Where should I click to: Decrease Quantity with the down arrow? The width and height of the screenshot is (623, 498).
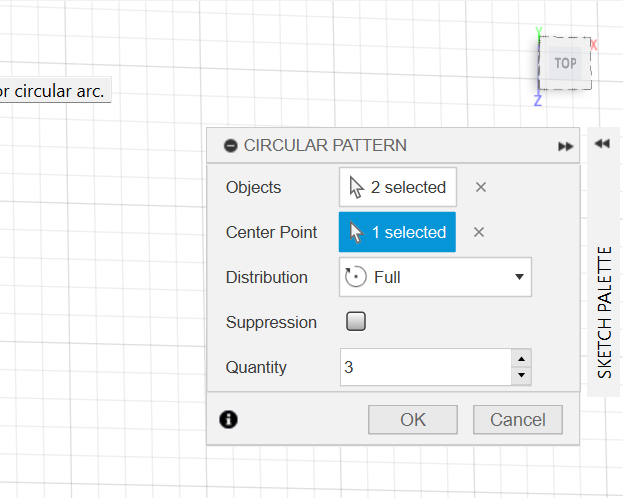pos(520,376)
